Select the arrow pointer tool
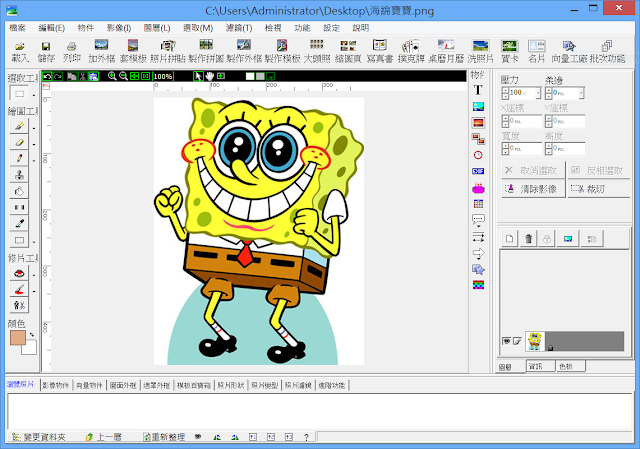Viewport: 640px width, 449px height. coord(198,76)
